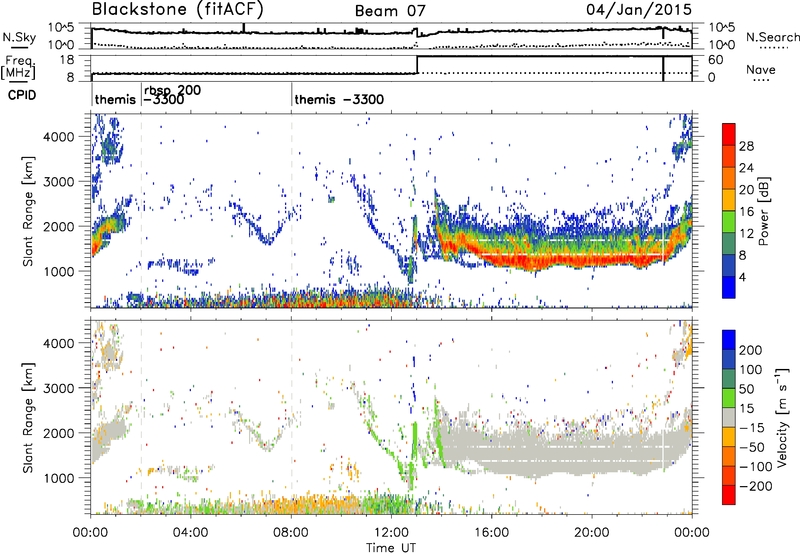Select the Beam 07 header label

click(x=390, y=11)
